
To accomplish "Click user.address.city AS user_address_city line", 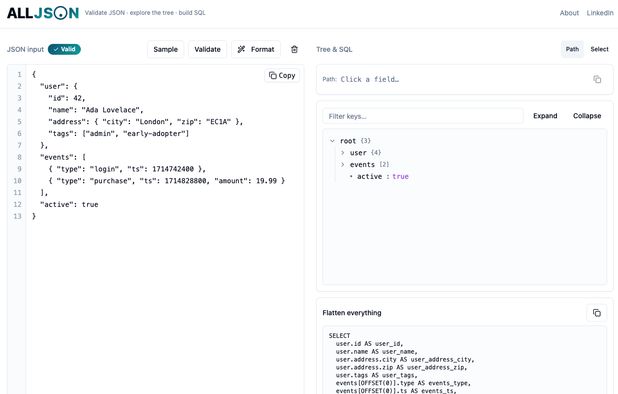I will tap(405, 359).
